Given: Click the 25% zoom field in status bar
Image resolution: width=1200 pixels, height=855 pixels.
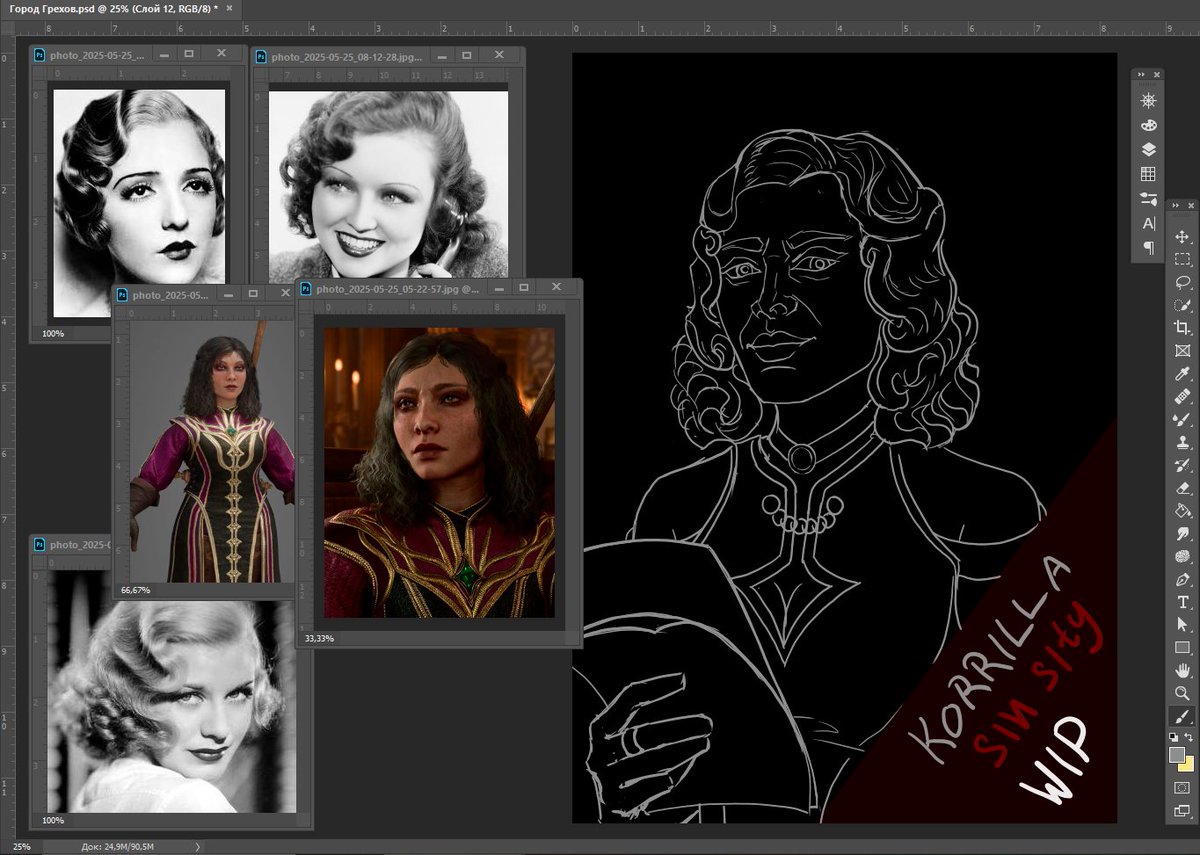Looking at the screenshot, I should [x=22, y=847].
